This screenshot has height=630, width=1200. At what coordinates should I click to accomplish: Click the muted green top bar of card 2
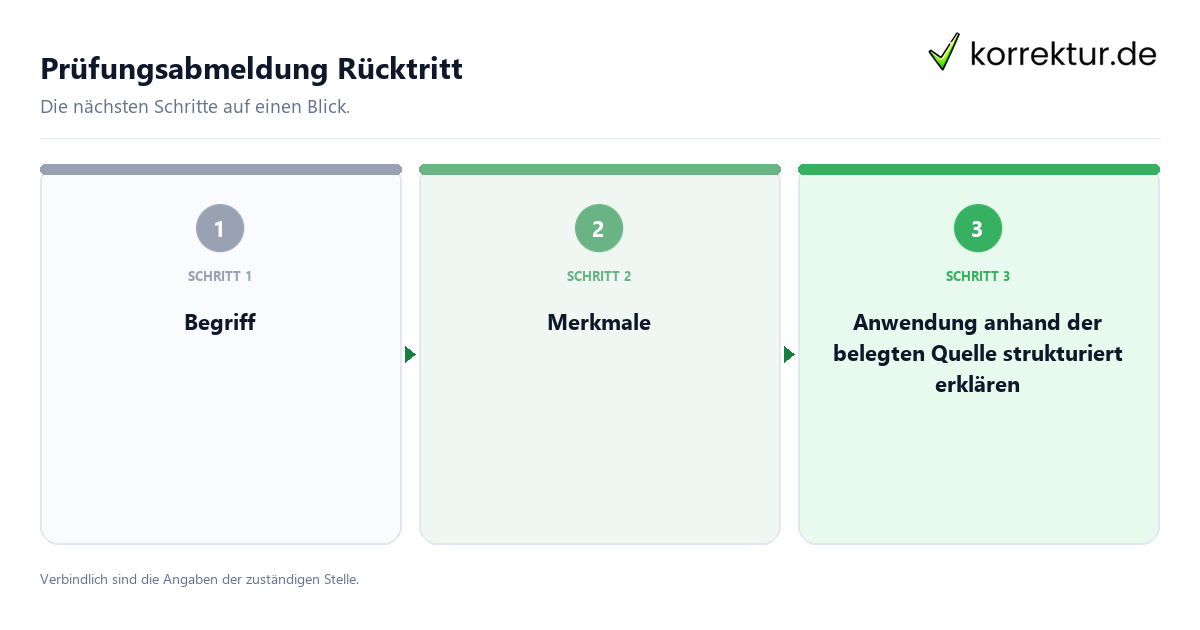click(x=600, y=169)
